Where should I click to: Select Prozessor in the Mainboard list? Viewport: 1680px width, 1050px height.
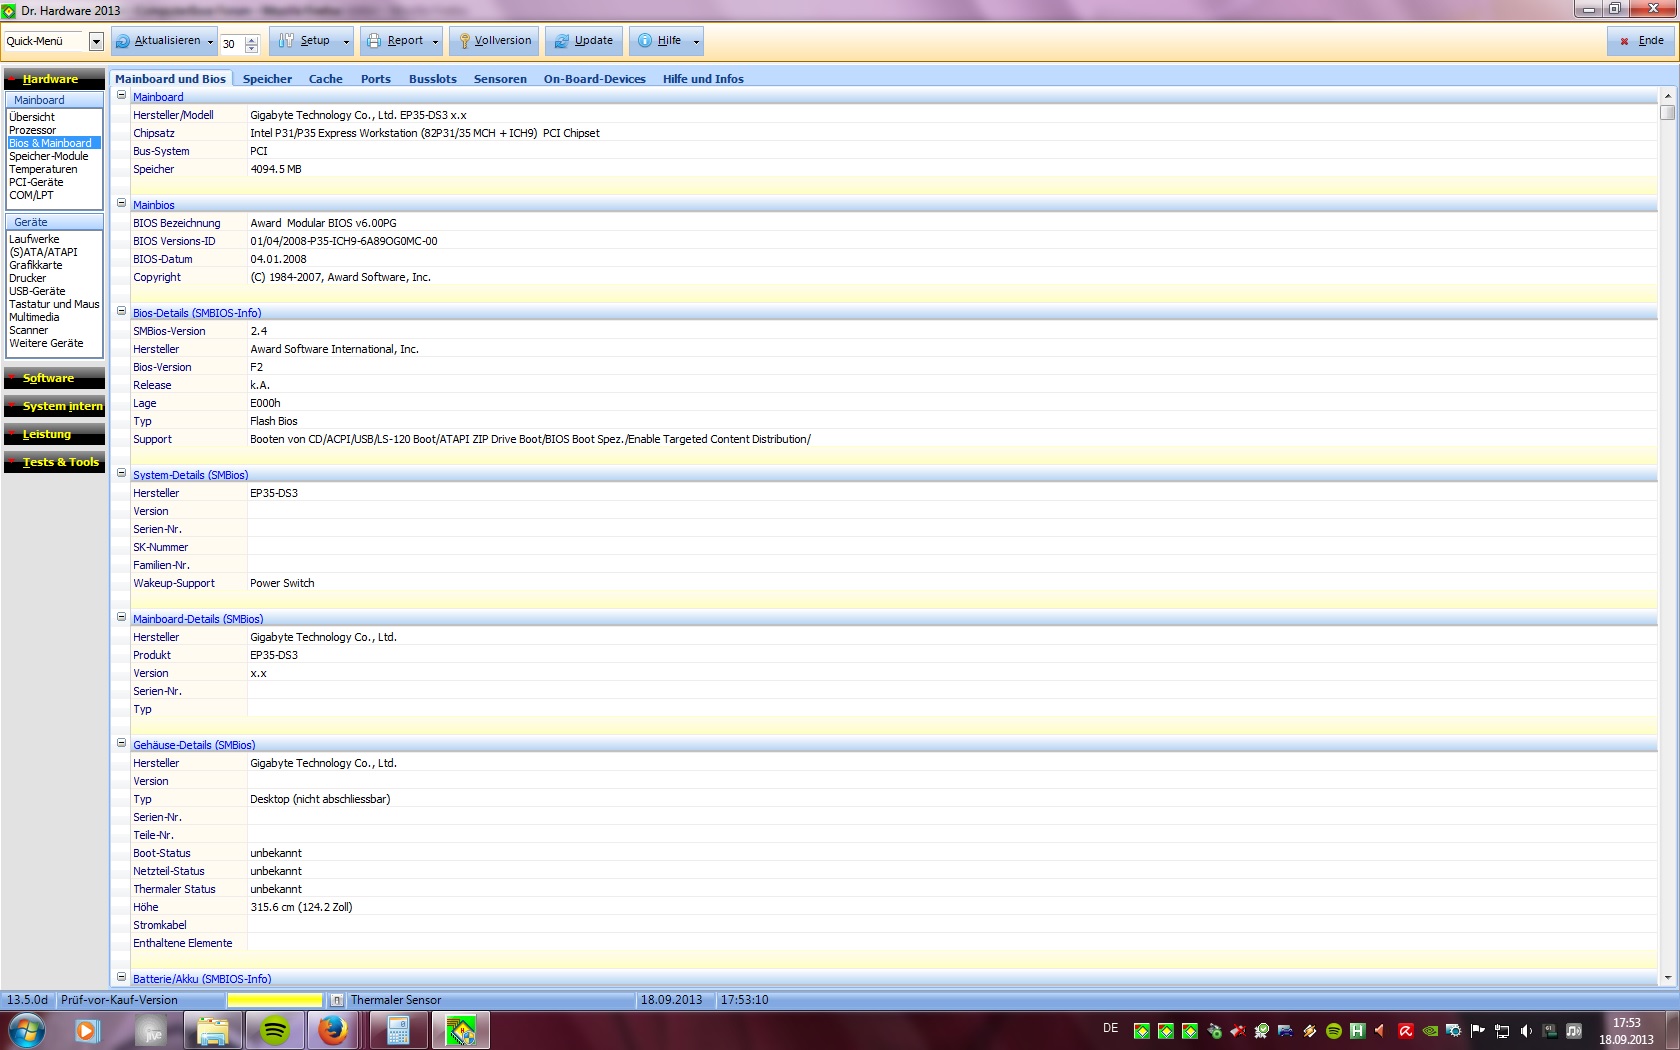(x=33, y=130)
